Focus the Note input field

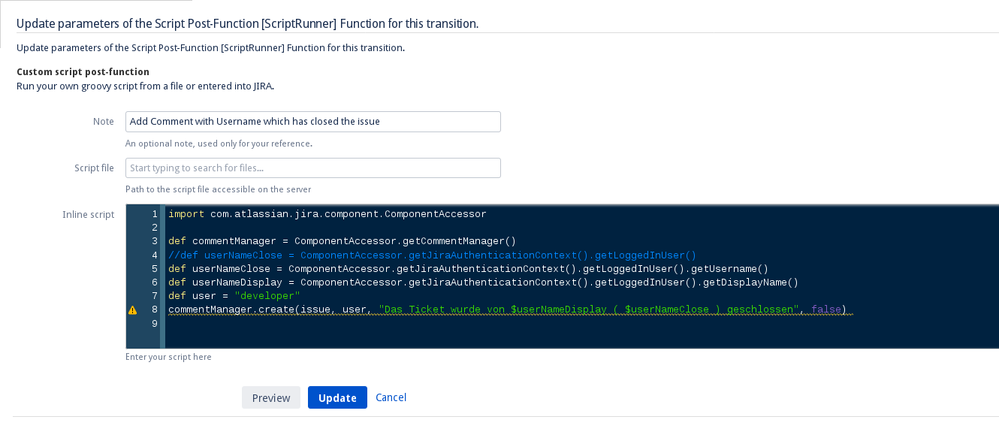click(313, 122)
